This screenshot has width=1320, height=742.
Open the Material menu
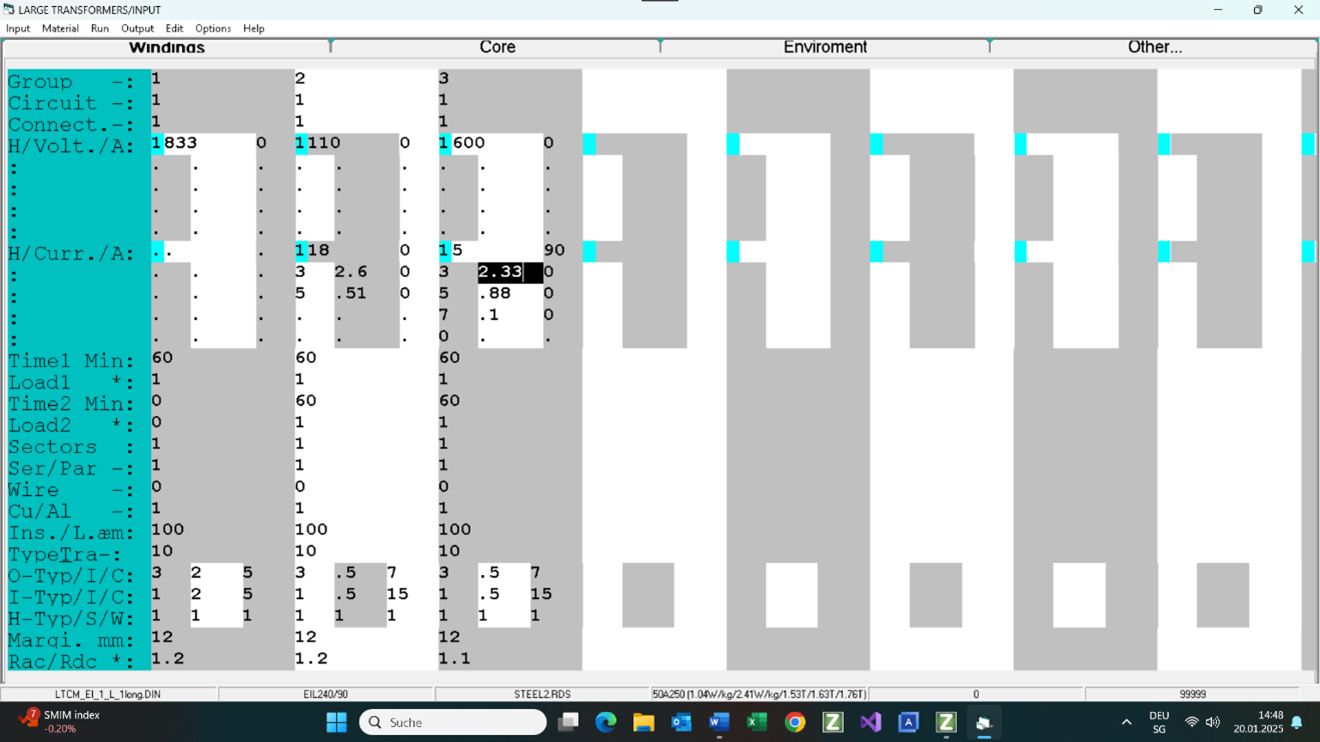[60, 29]
